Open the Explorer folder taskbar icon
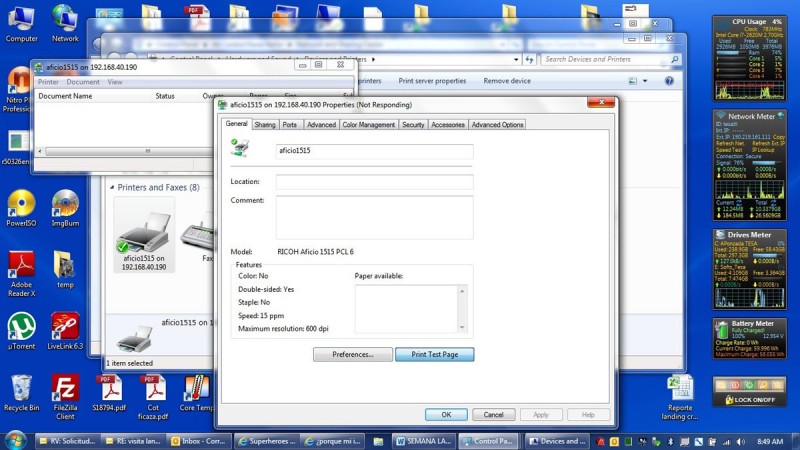The image size is (800, 450). click(x=378, y=441)
